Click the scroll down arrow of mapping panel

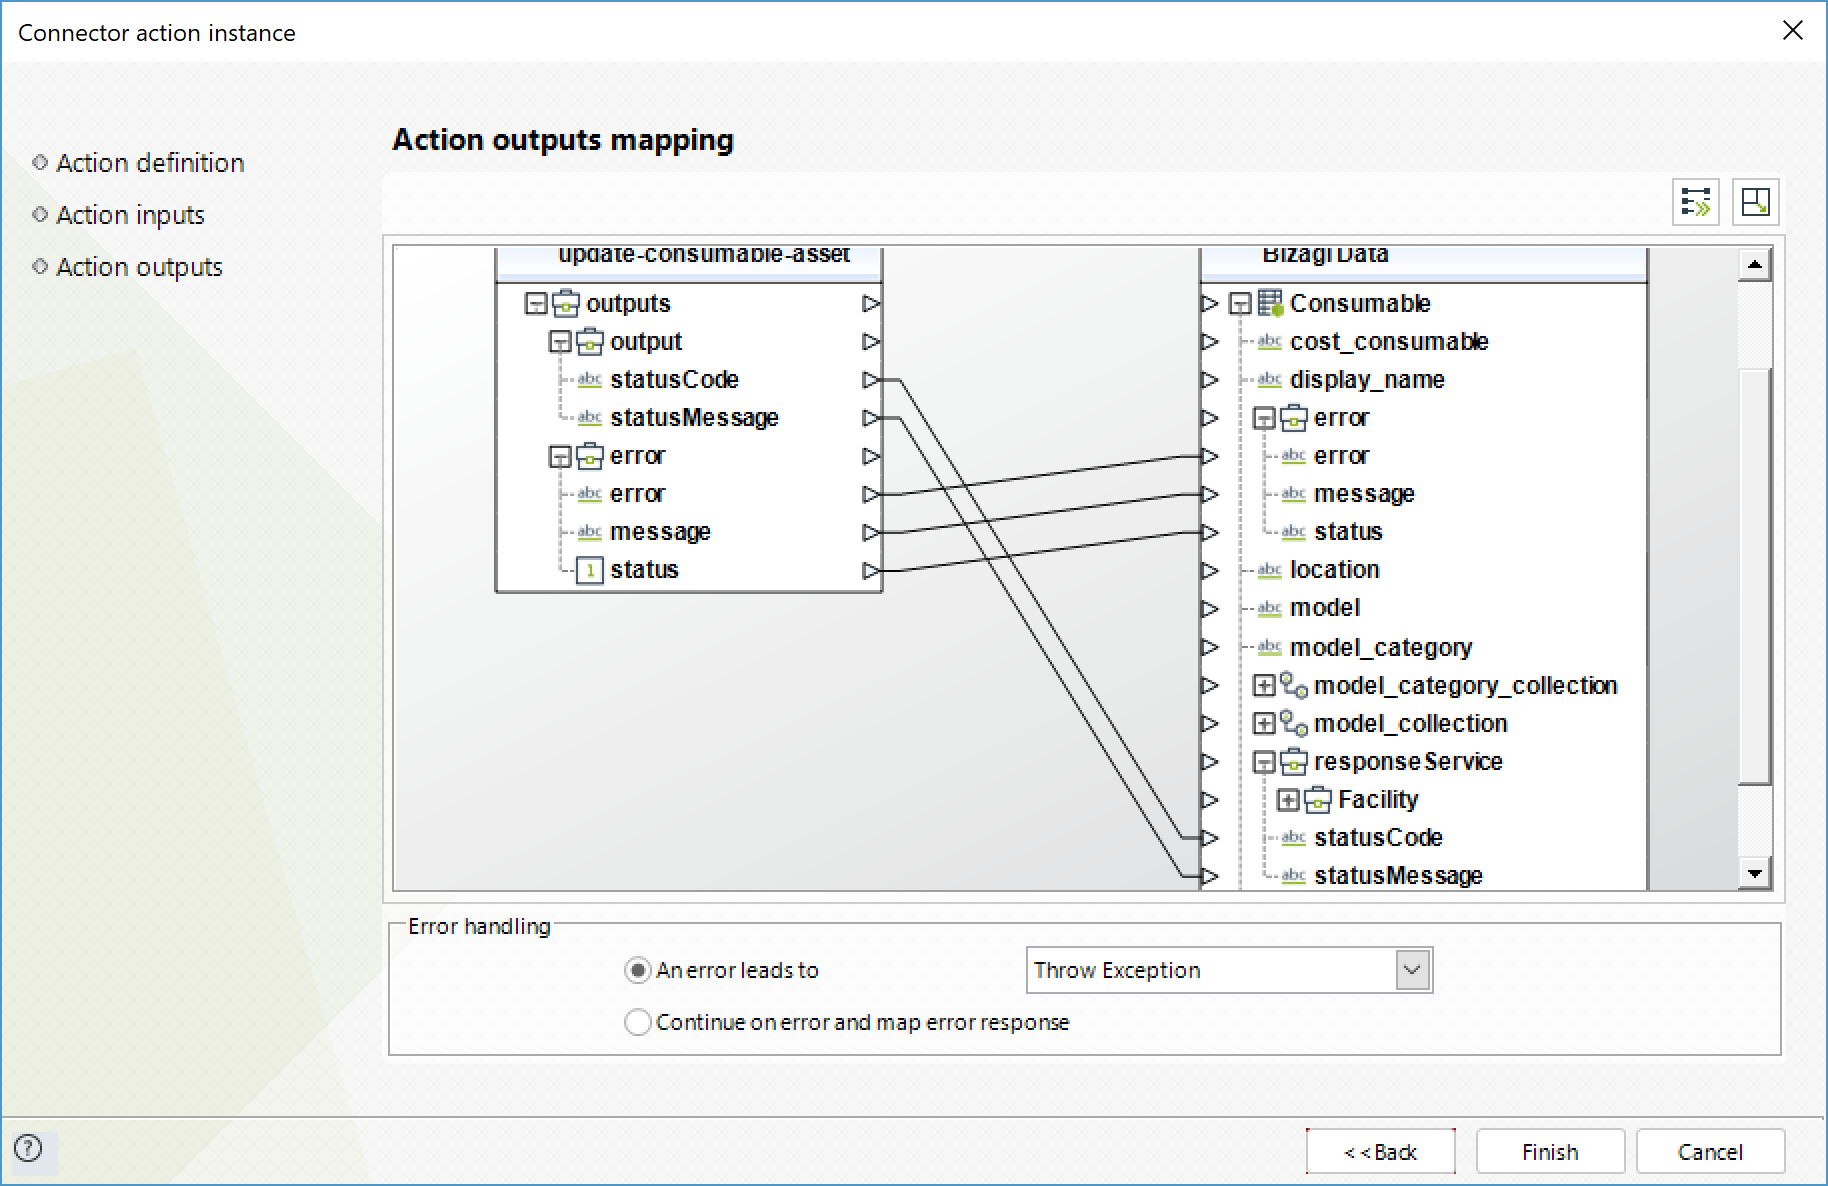click(x=1755, y=873)
